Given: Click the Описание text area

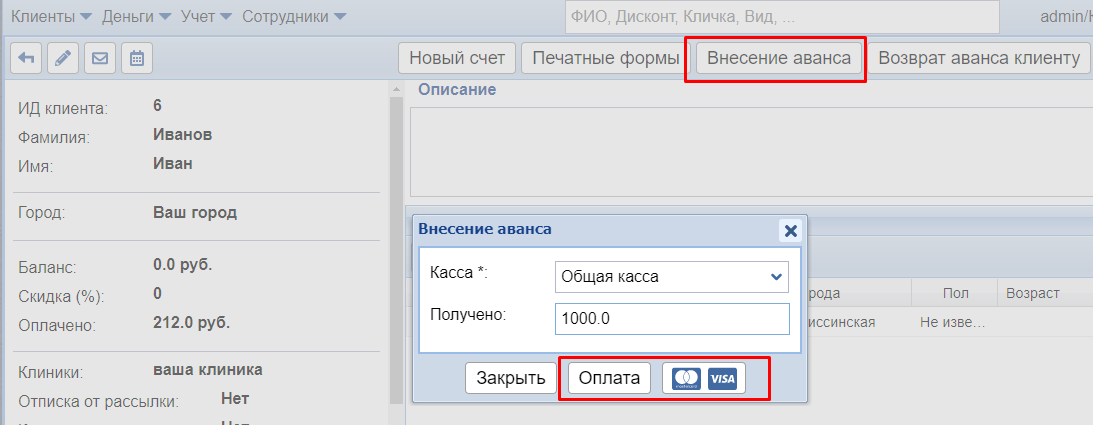Looking at the screenshot, I should click(750, 151).
